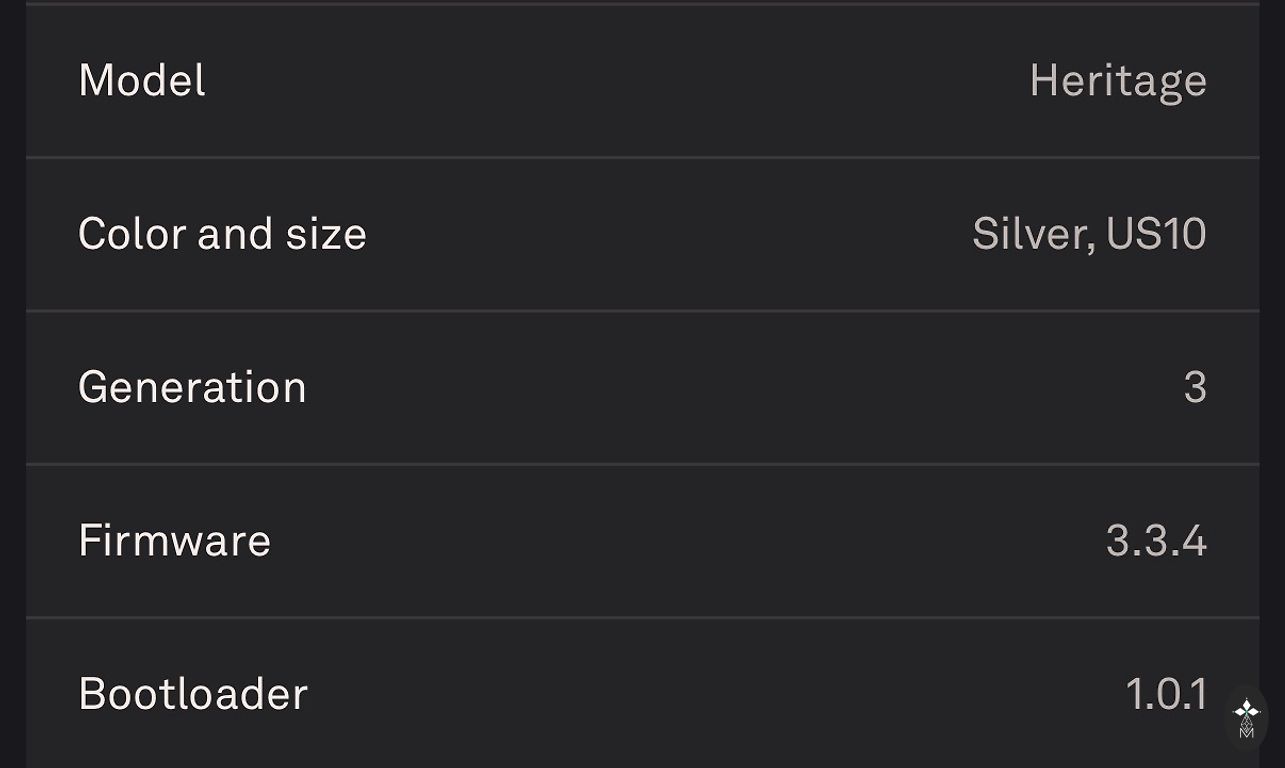Click the floating diamond logo badge

pyautogui.click(x=1246, y=717)
